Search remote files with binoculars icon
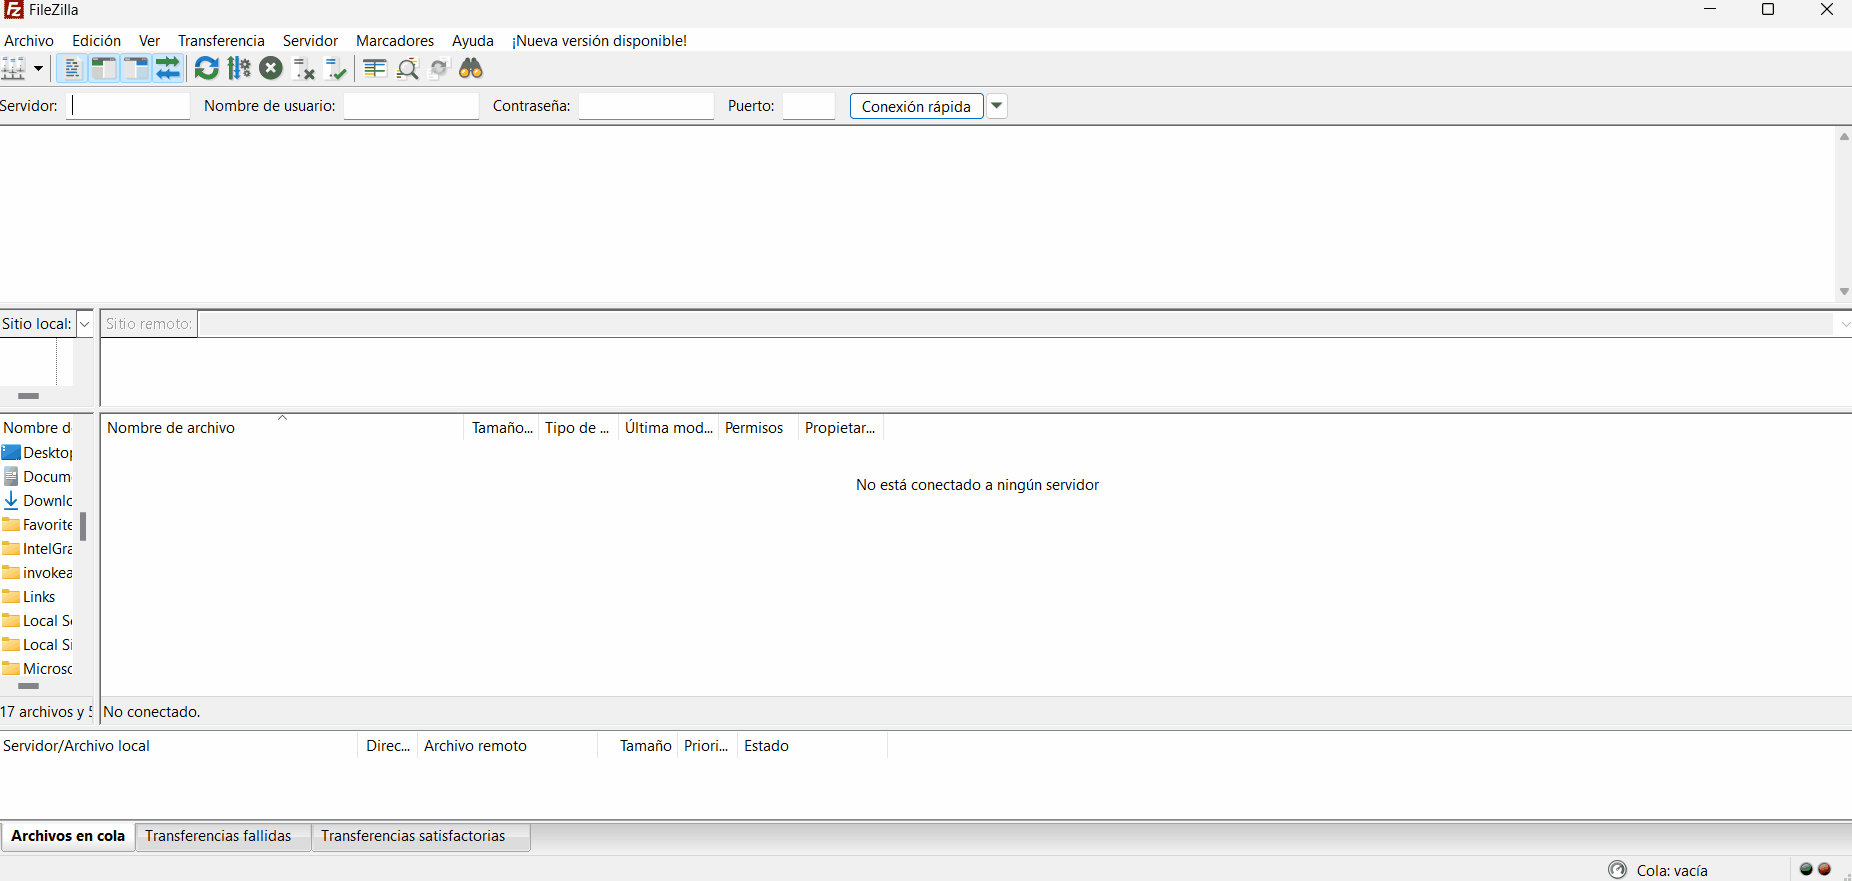The image size is (1852, 881). 471,69
